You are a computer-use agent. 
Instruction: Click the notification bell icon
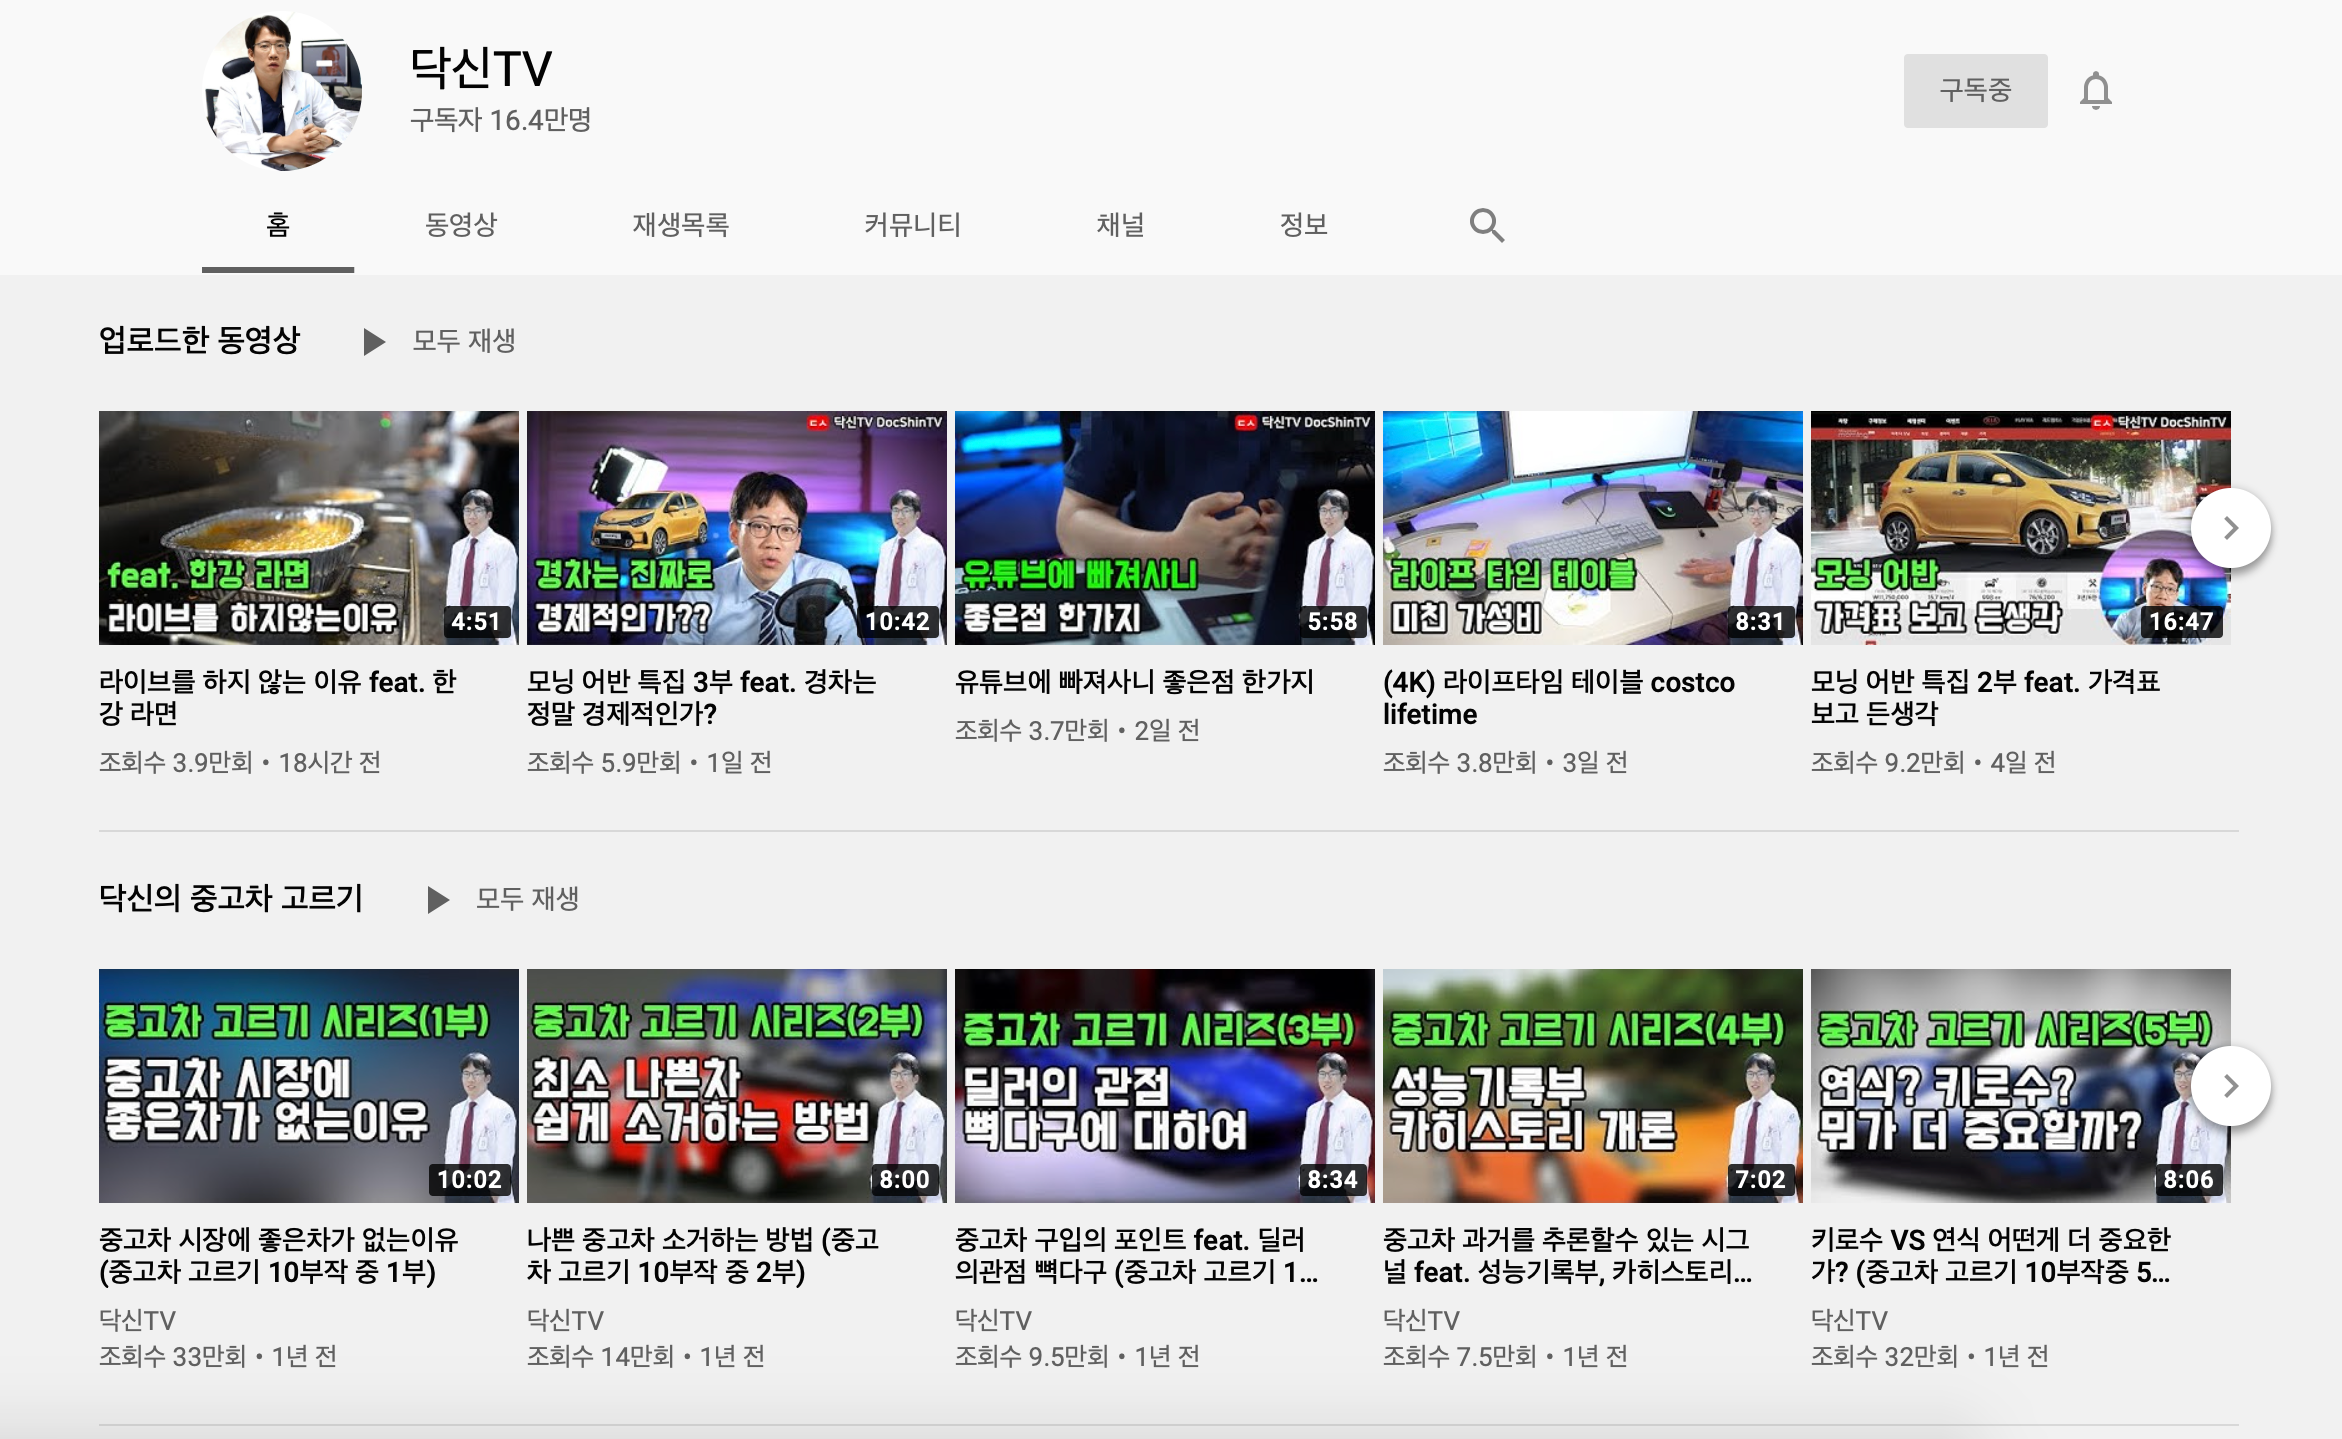pos(2095,91)
